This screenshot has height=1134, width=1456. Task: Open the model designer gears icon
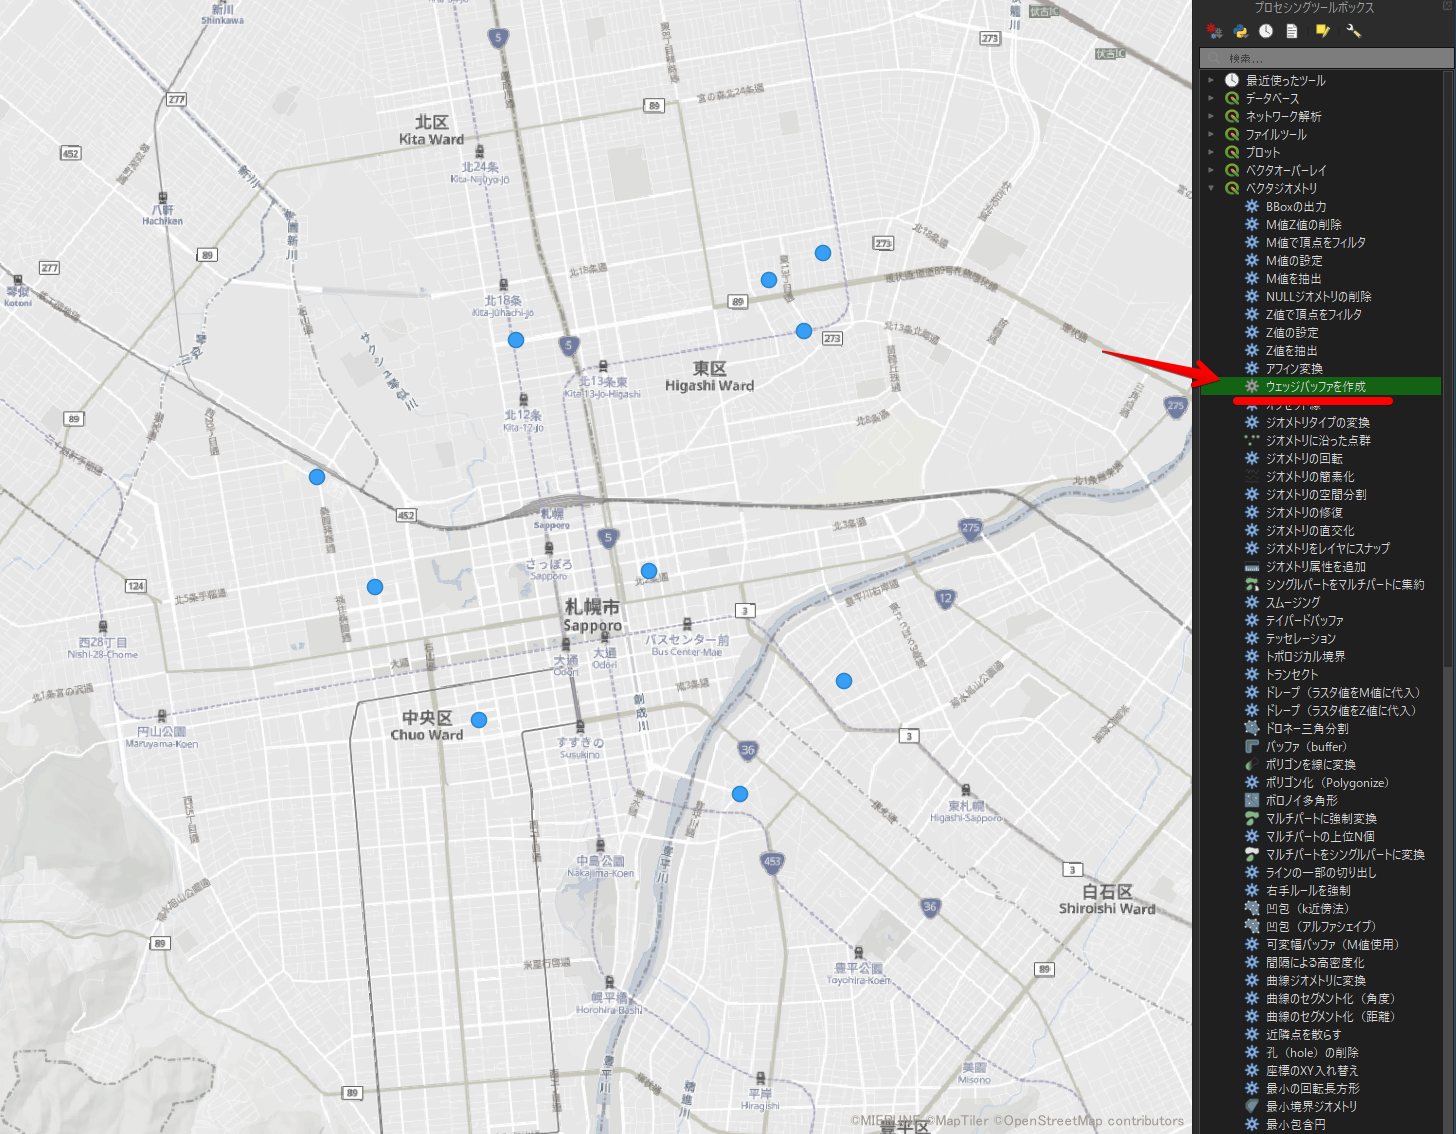click(1214, 31)
